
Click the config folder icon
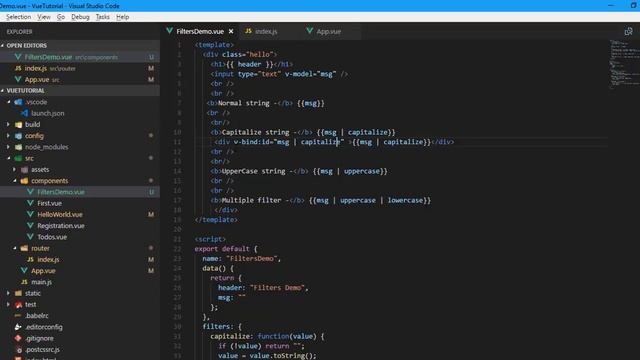18,136
